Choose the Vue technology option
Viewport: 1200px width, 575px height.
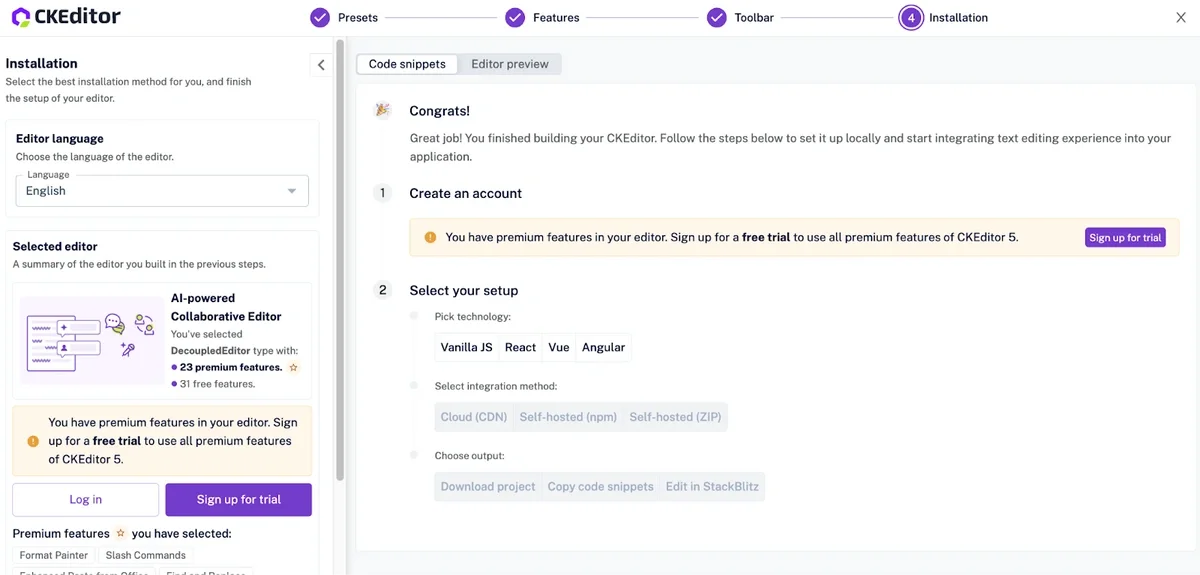[x=559, y=347]
